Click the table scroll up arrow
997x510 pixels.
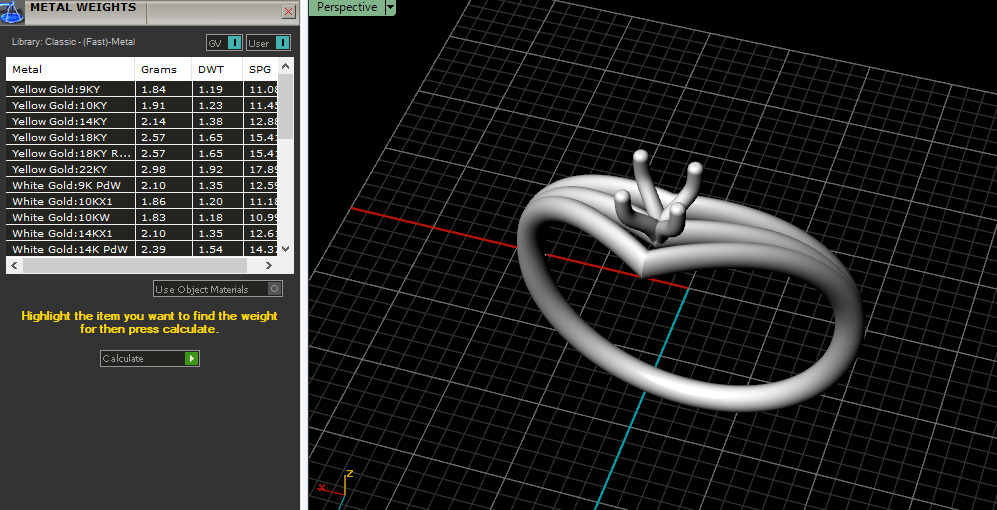coord(285,65)
